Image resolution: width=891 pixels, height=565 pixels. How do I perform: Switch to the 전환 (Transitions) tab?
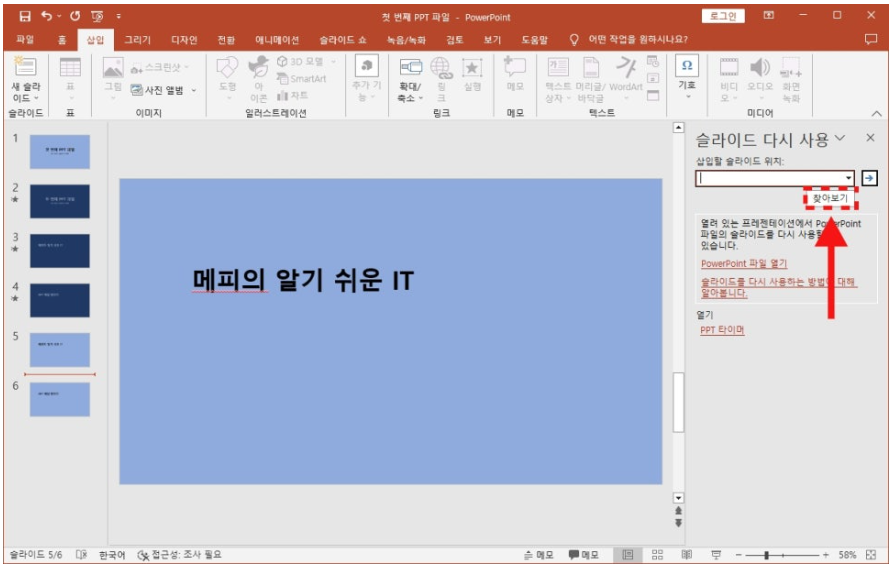point(226,39)
